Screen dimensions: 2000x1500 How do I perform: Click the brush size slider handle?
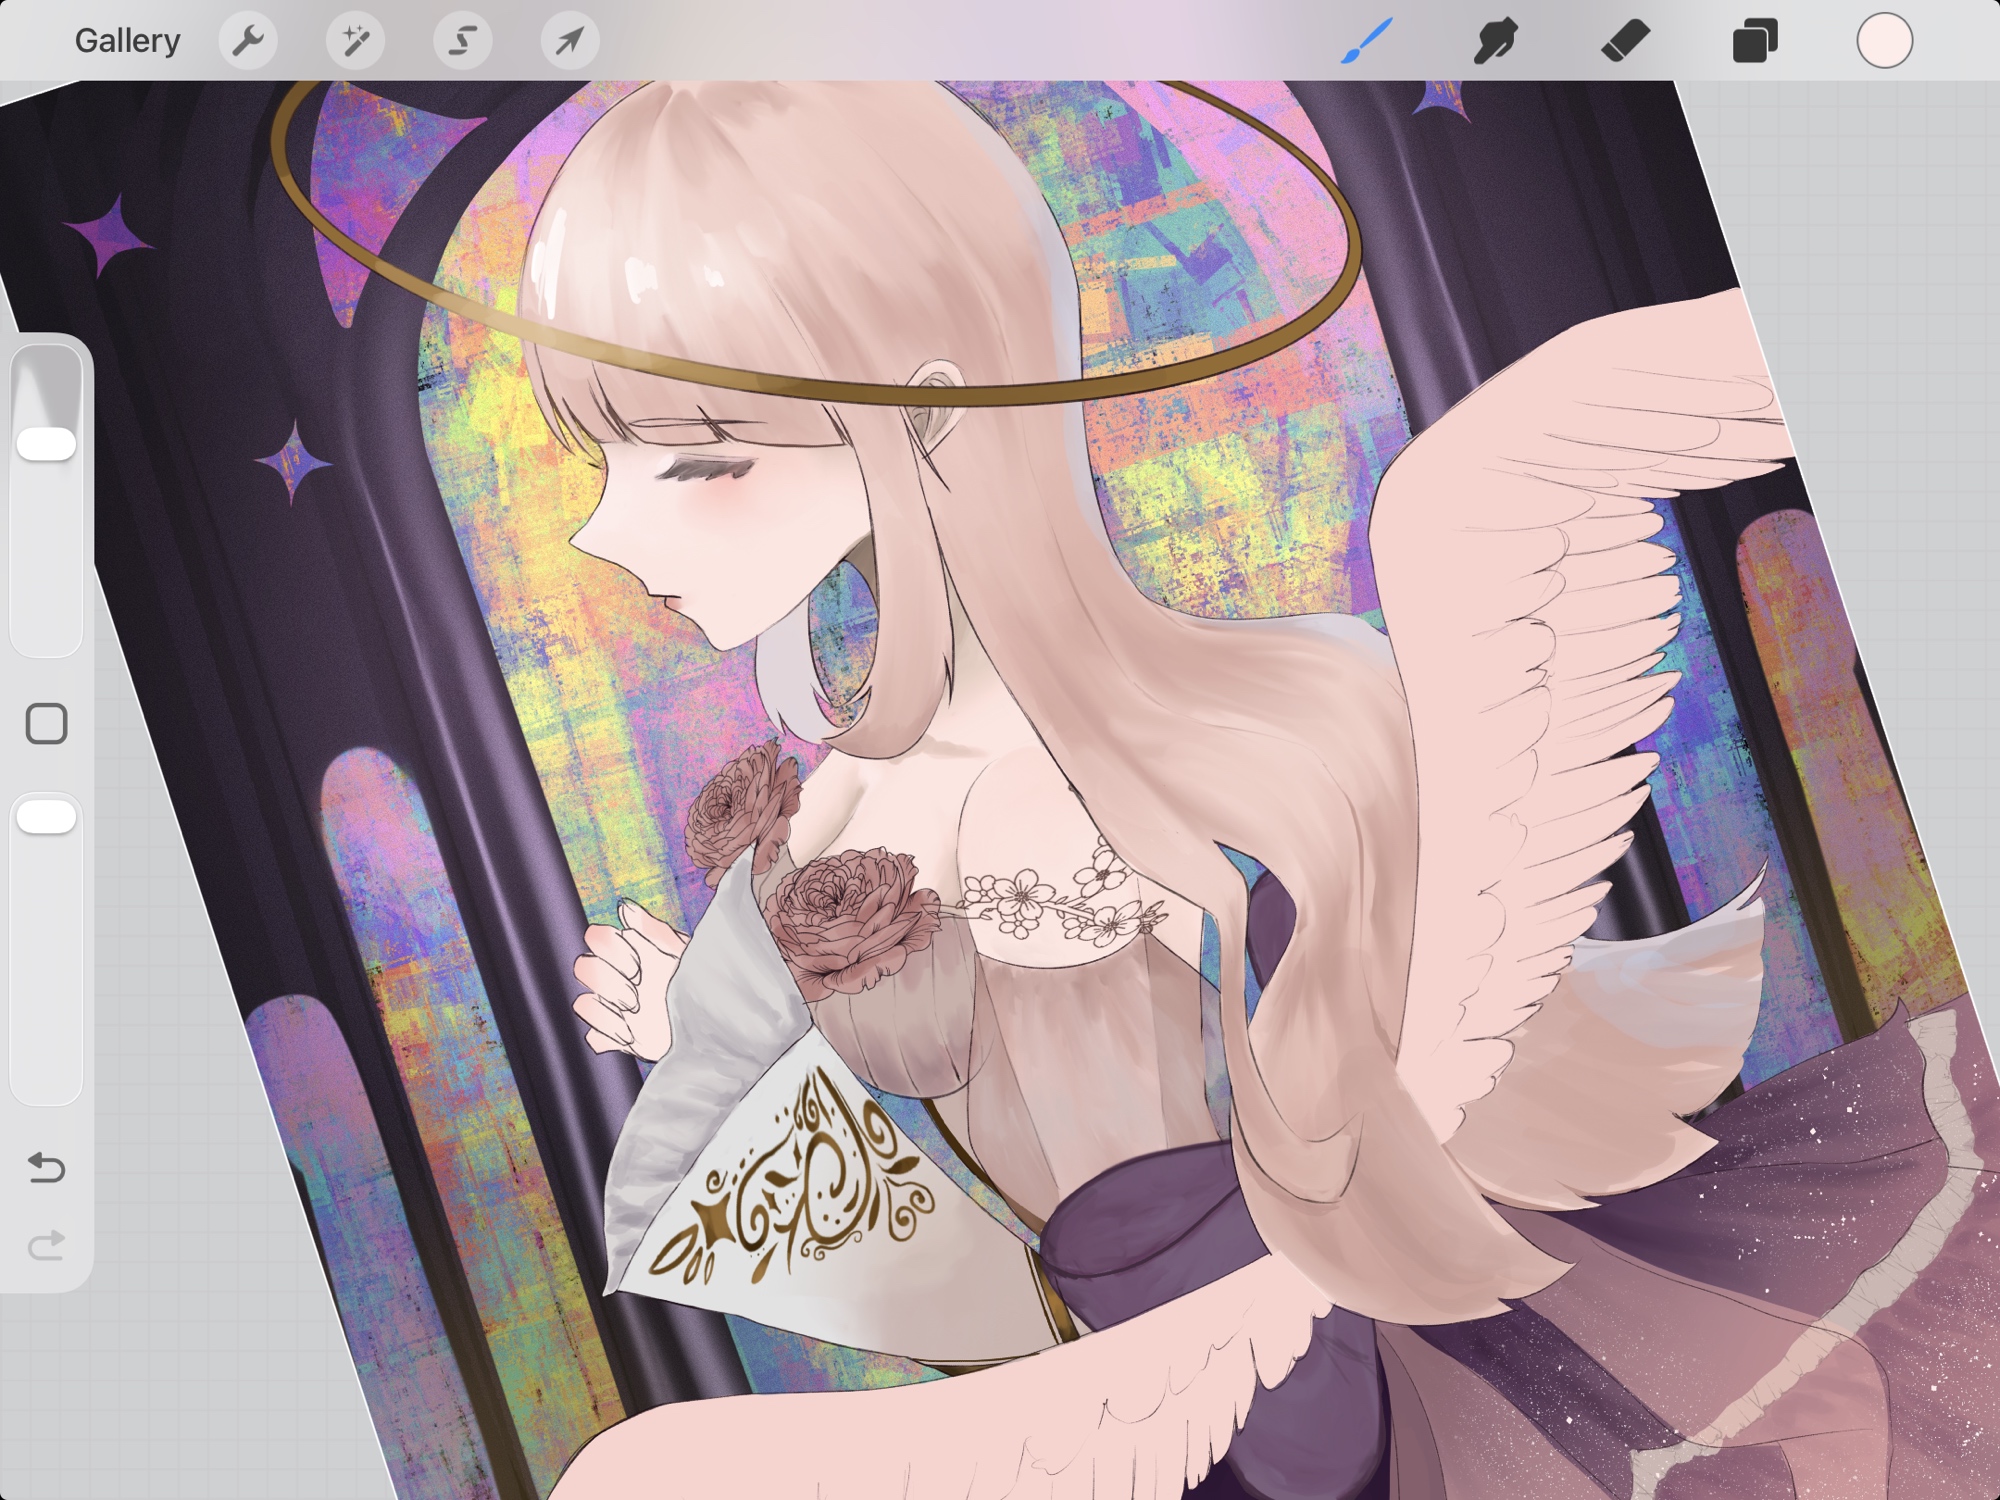coord(46,444)
